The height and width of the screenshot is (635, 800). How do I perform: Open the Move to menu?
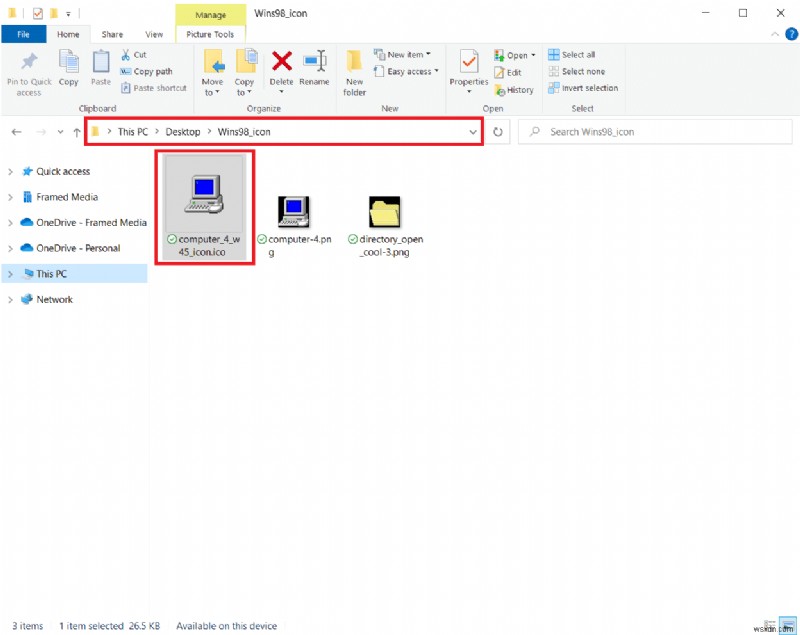212,73
